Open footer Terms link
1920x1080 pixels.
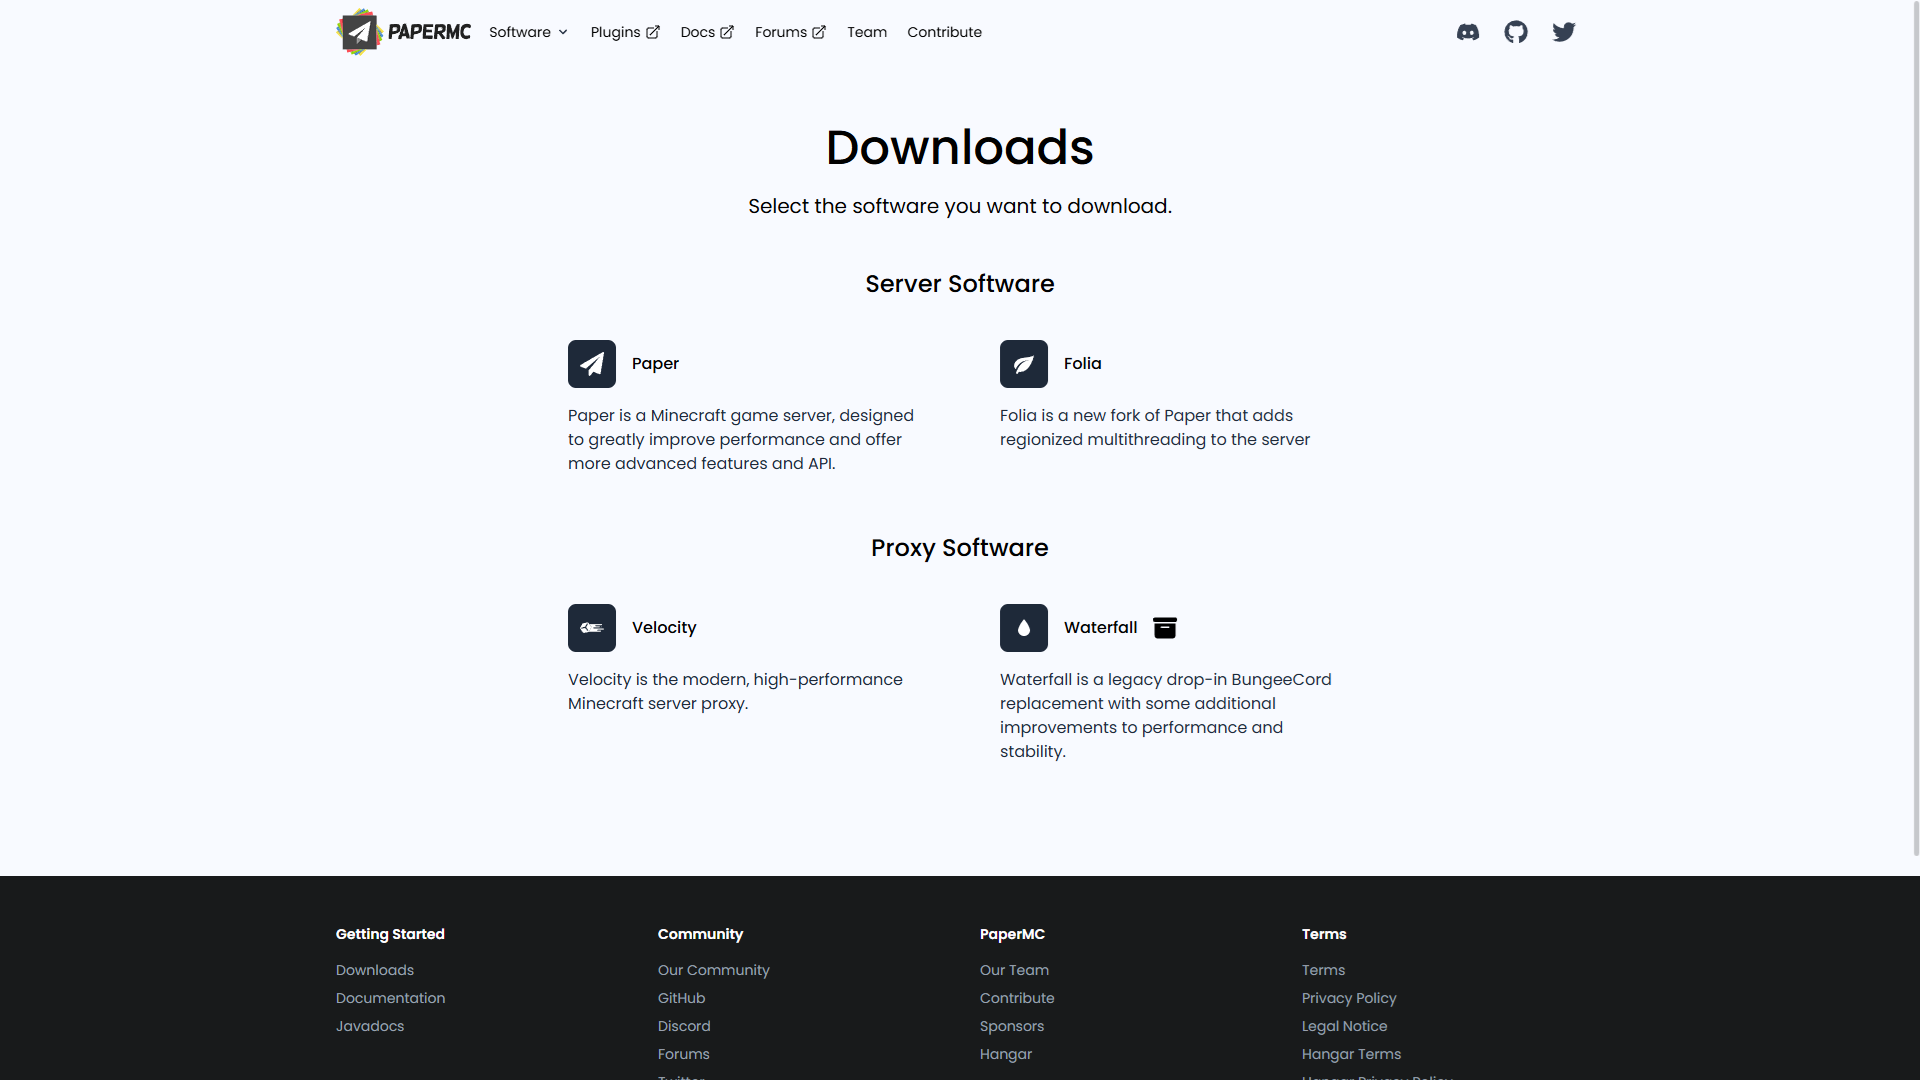[1323, 970]
